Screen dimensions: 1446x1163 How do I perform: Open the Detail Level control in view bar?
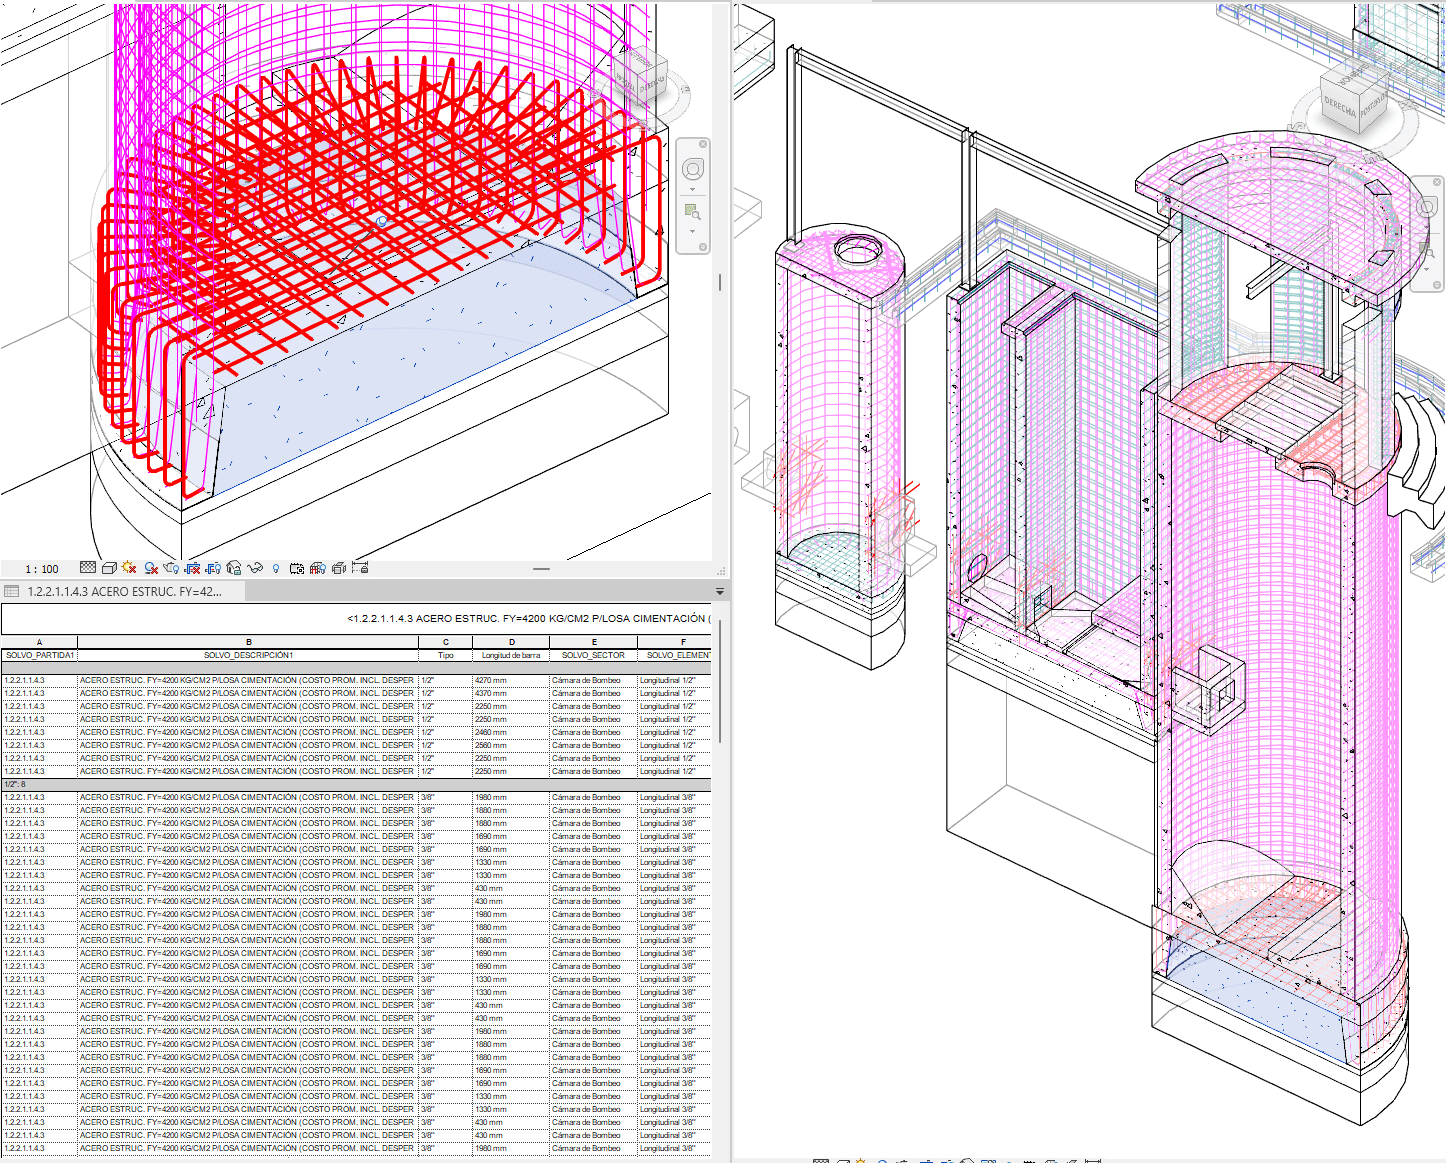(88, 568)
